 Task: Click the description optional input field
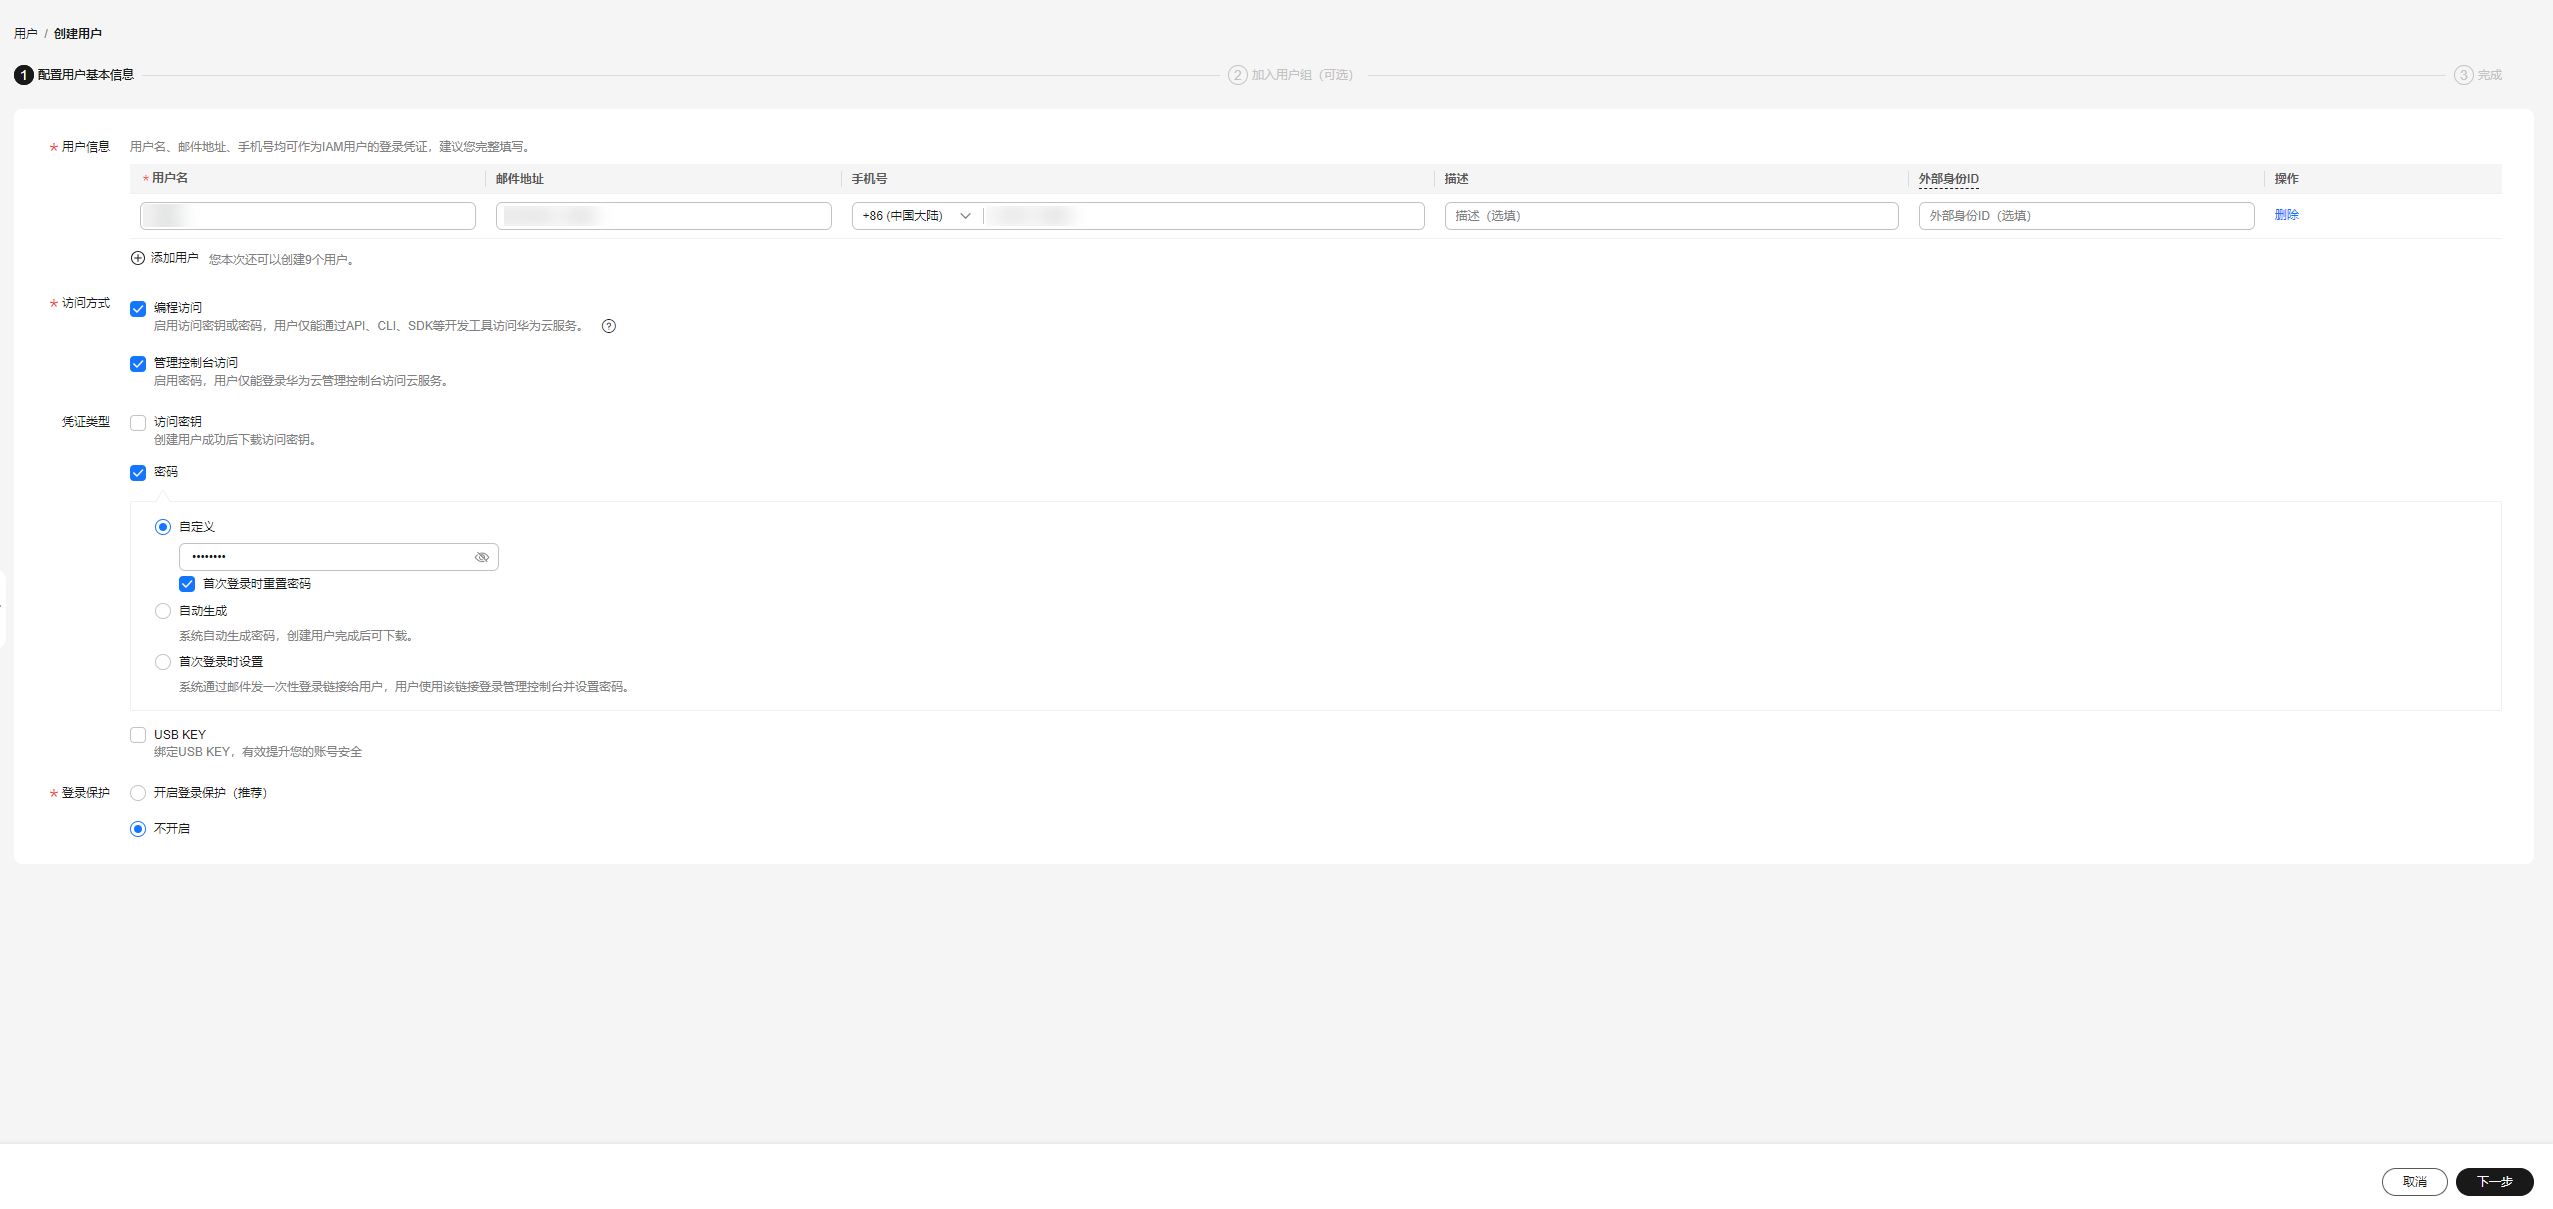tap(1671, 216)
